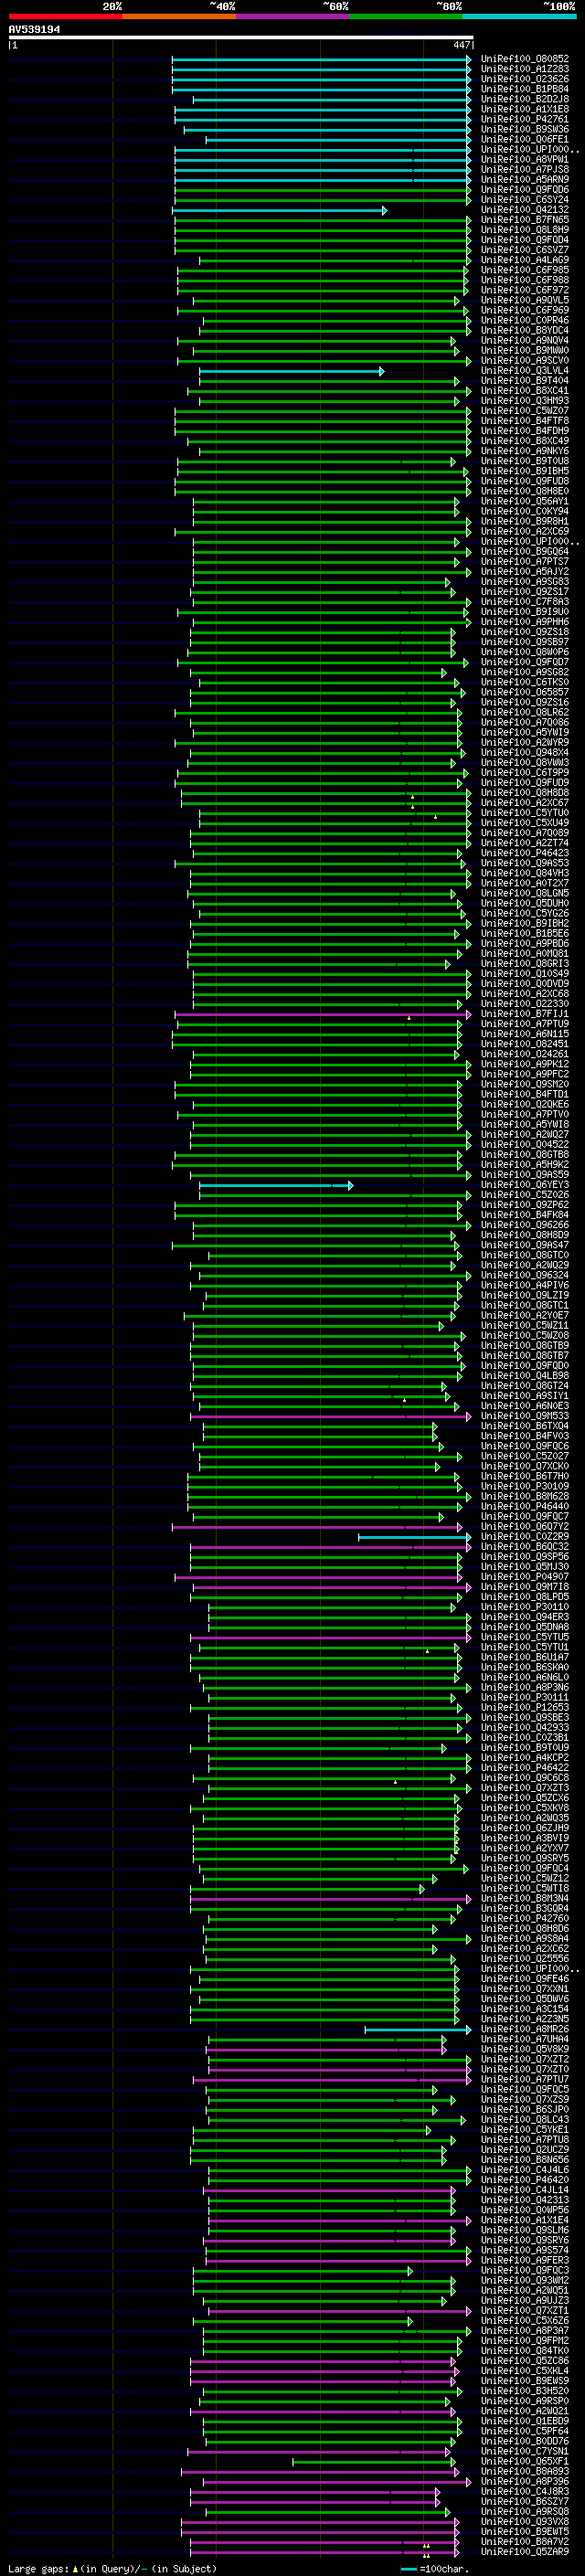Open hit UniRef100_A1Z283
The image size is (585, 2576).
tap(525, 69)
